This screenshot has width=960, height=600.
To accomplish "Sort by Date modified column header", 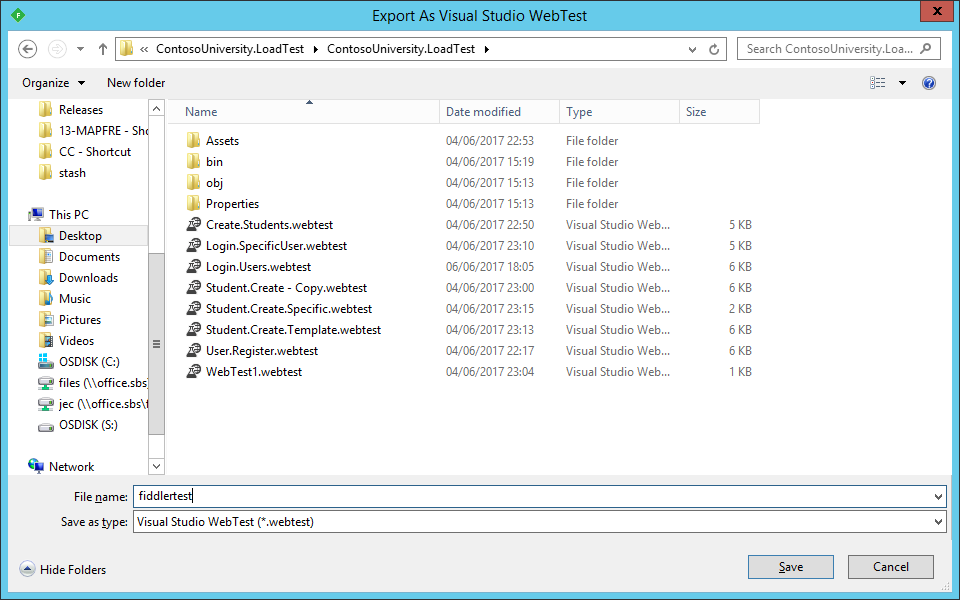I will (x=499, y=112).
